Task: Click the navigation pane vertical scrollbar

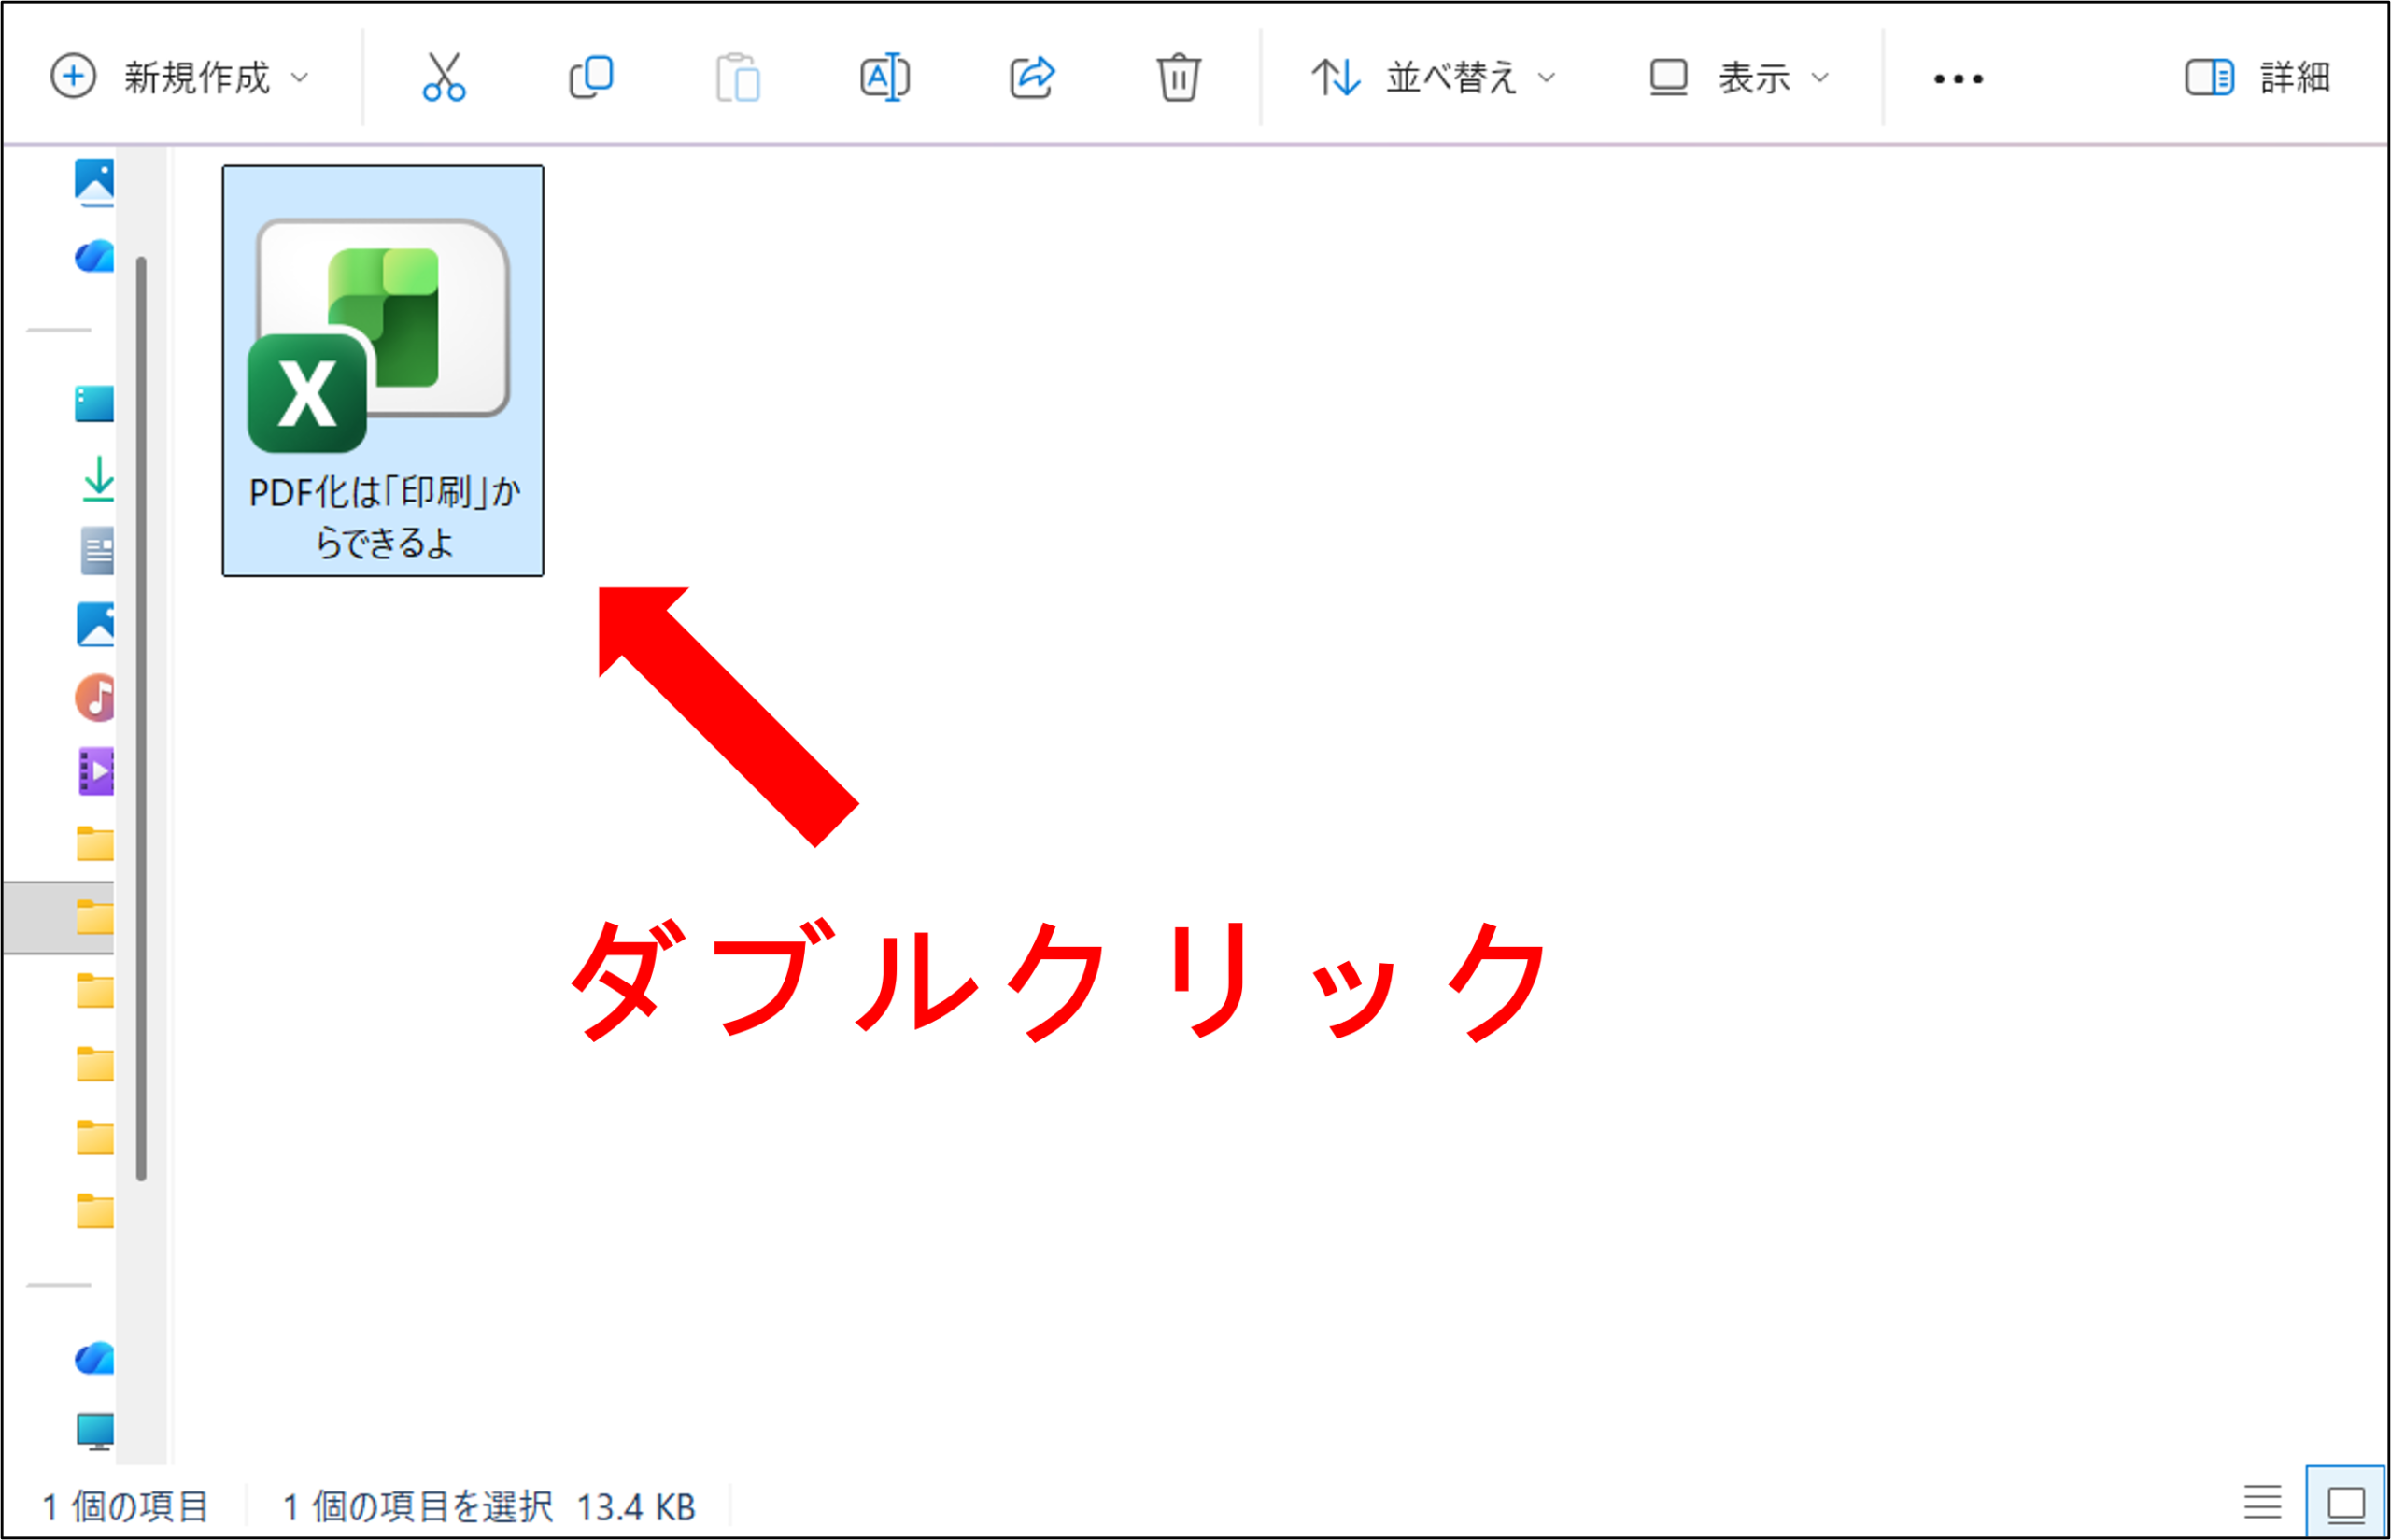Action: point(141,718)
